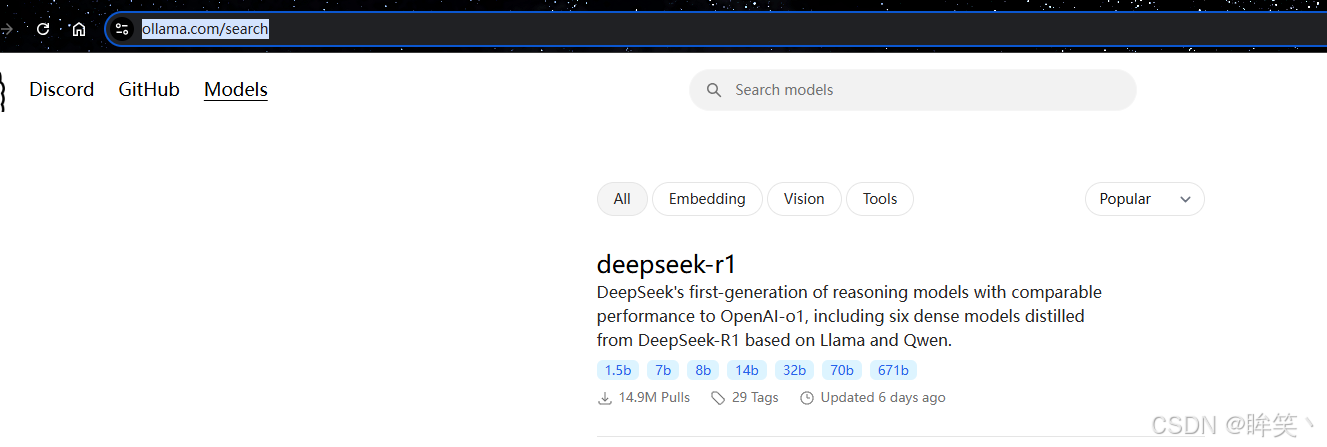Select the All filter

pos(622,199)
